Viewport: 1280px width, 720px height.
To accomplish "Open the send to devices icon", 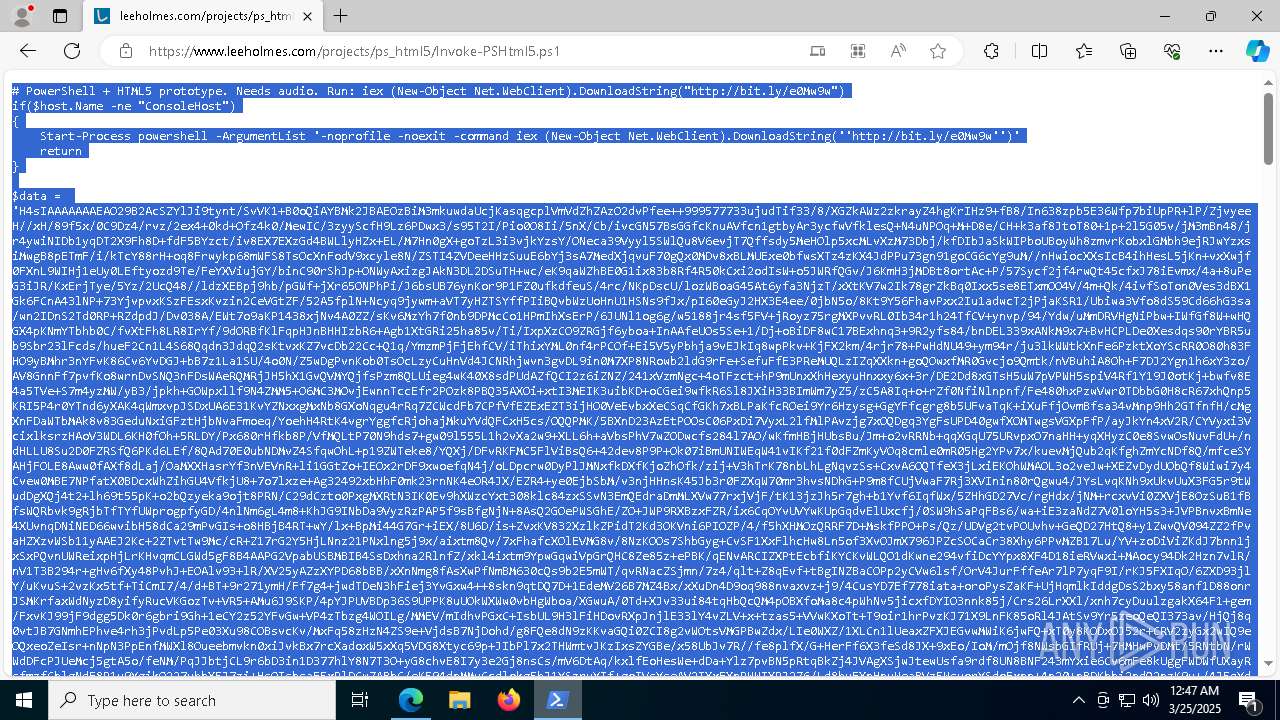I will pos(818,51).
